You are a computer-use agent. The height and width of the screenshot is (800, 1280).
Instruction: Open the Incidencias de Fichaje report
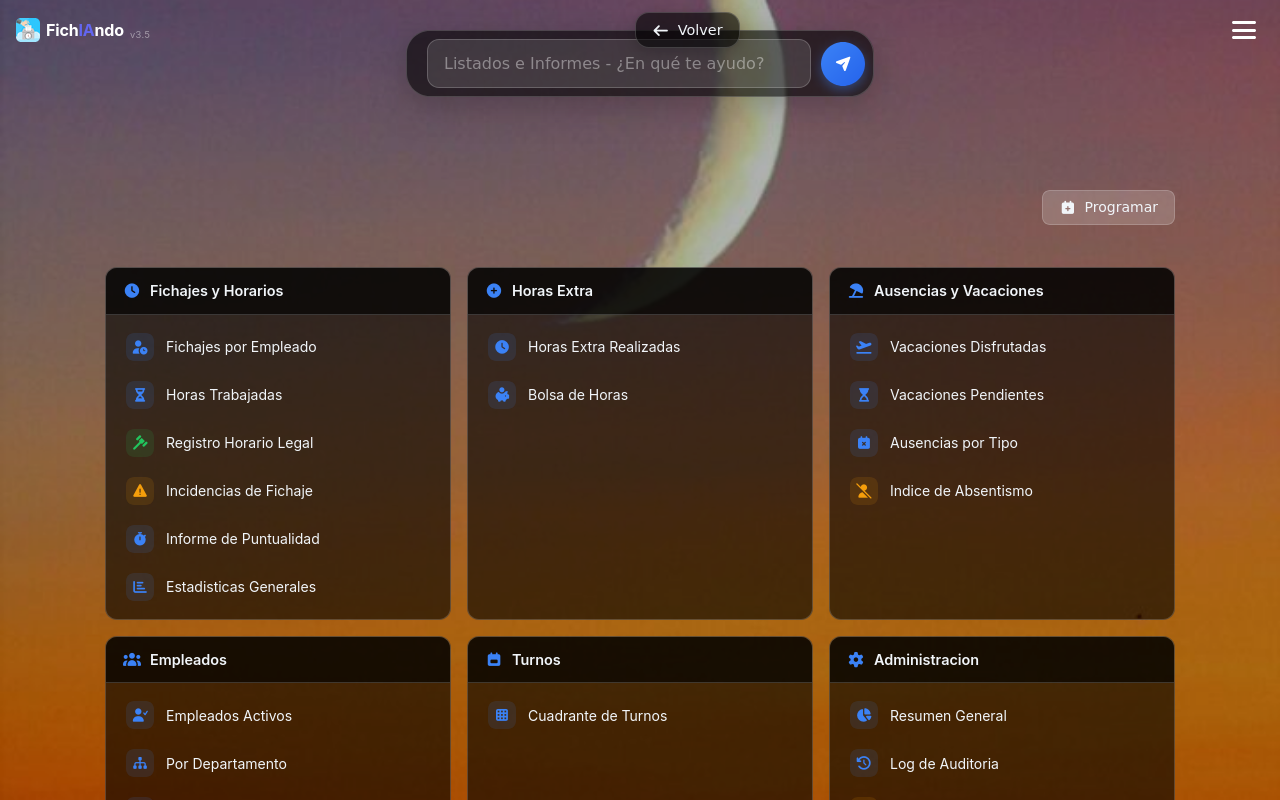click(x=278, y=491)
